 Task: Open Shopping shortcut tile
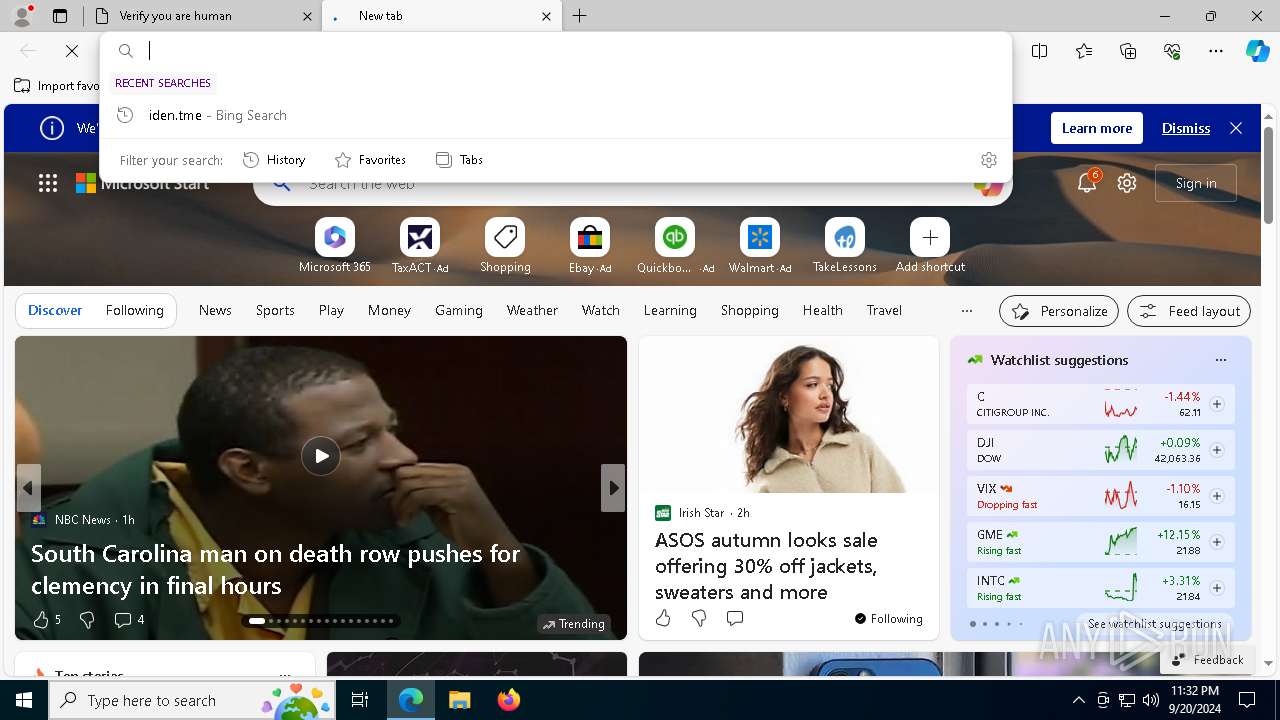(x=505, y=246)
